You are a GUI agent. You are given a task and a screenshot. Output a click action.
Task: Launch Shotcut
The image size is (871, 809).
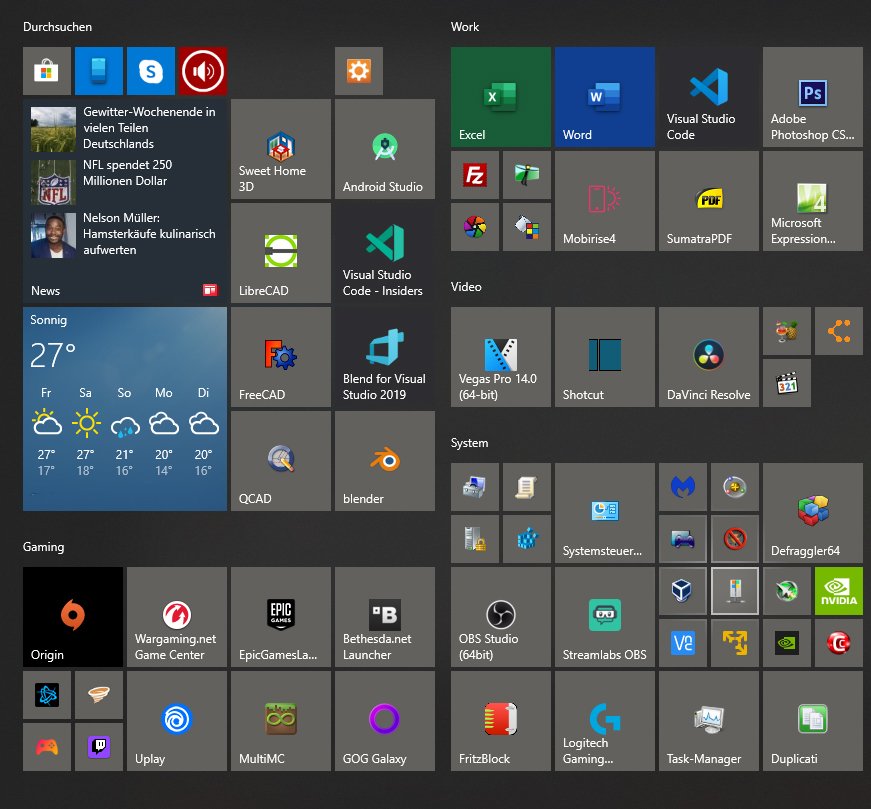click(x=604, y=357)
